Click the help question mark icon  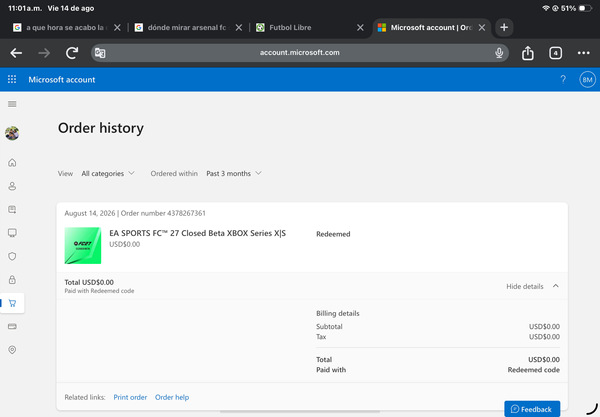(563, 79)
